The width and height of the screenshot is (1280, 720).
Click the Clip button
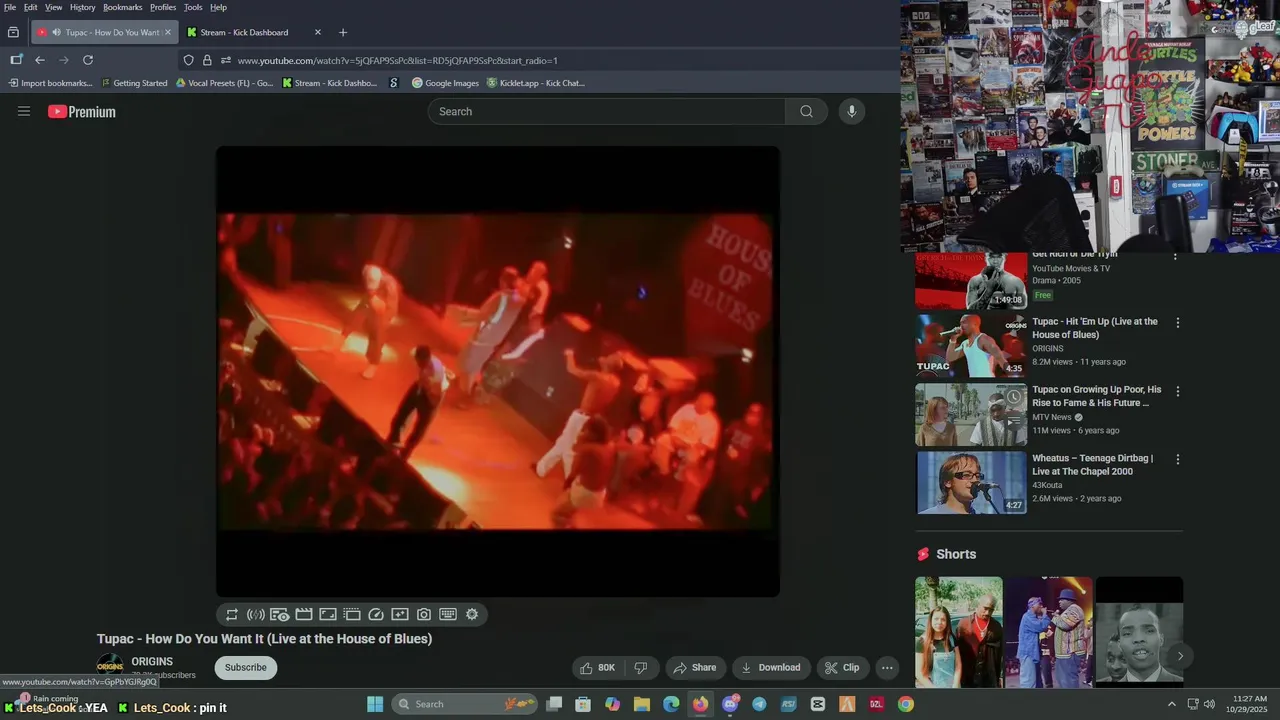842,668
